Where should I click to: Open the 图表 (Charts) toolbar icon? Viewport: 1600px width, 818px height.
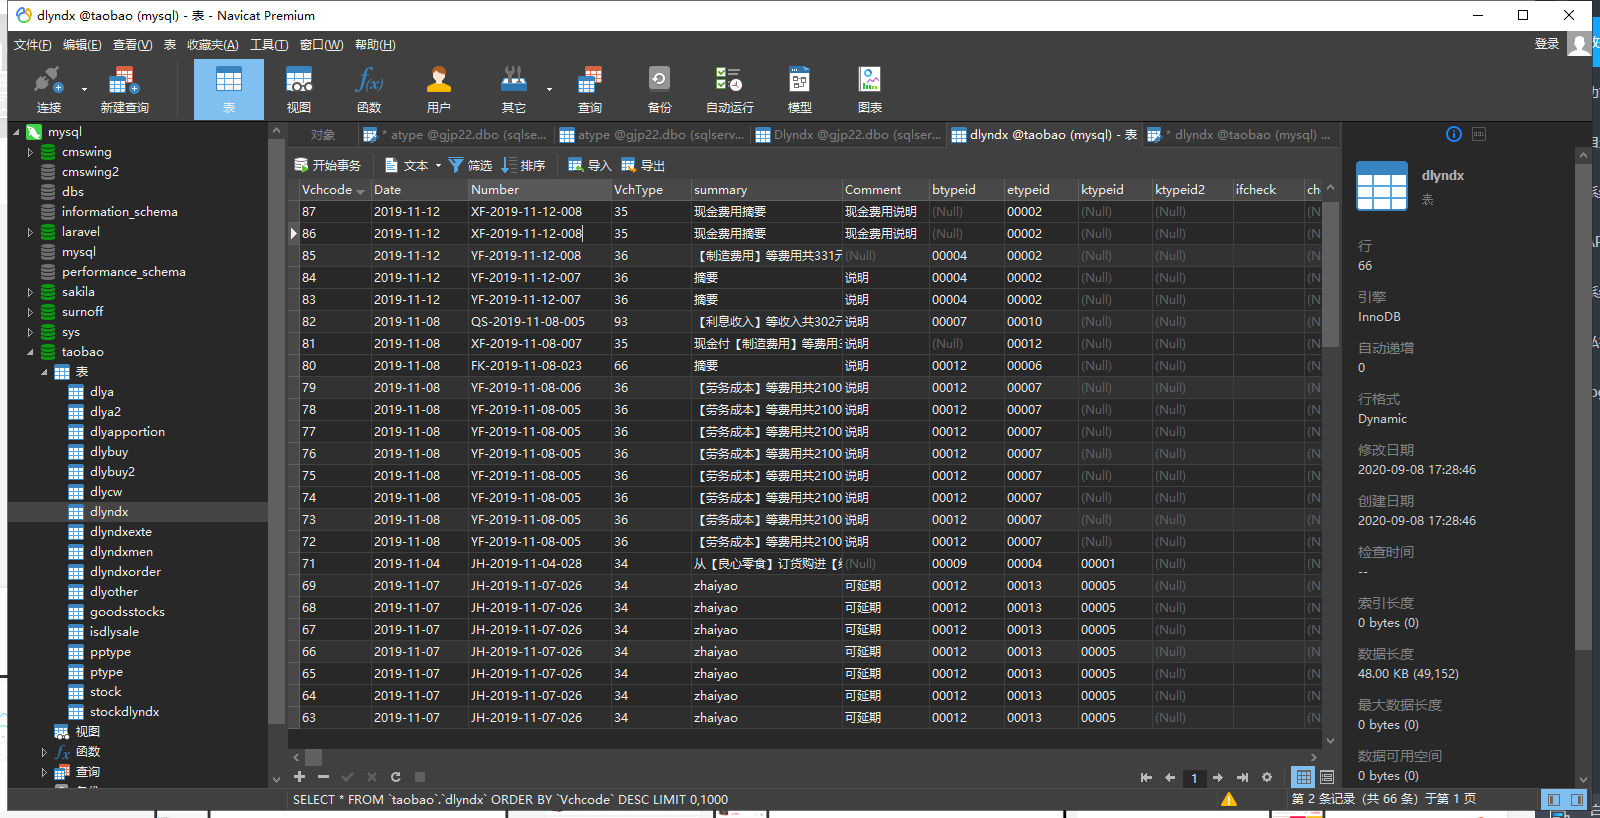(x=869, y=90)
